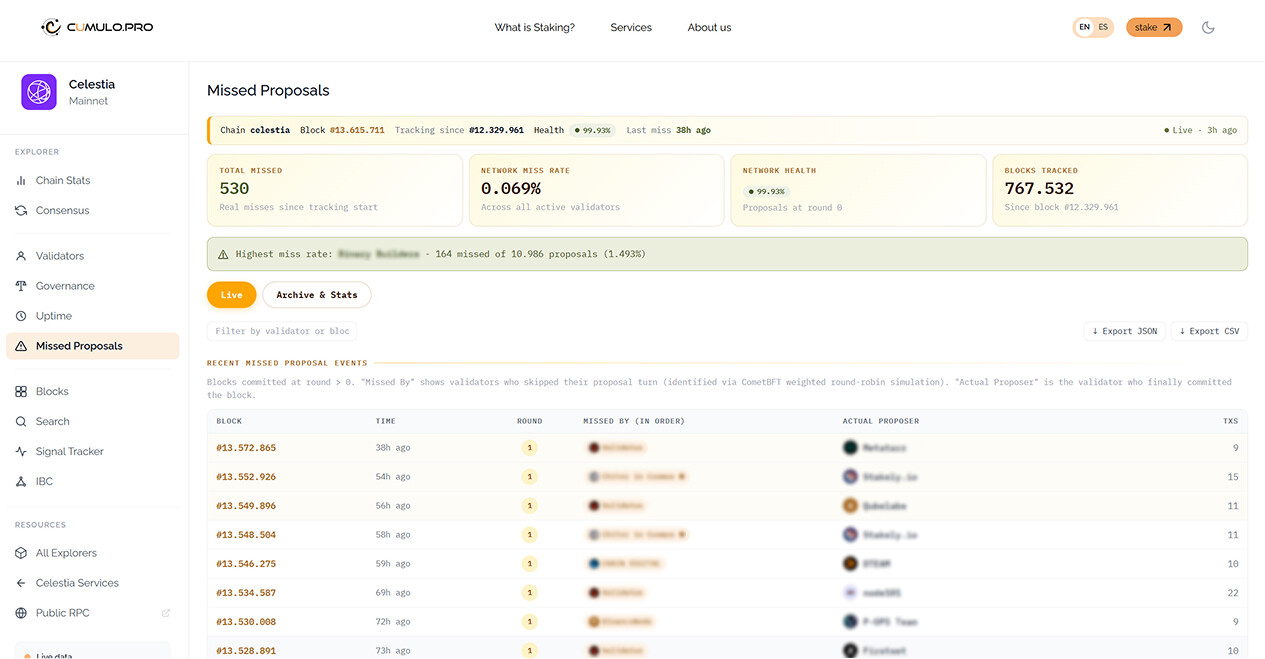The image size is (1265, 659).
Task: Open Governance scales icon
Action: [x=21, y=286]
